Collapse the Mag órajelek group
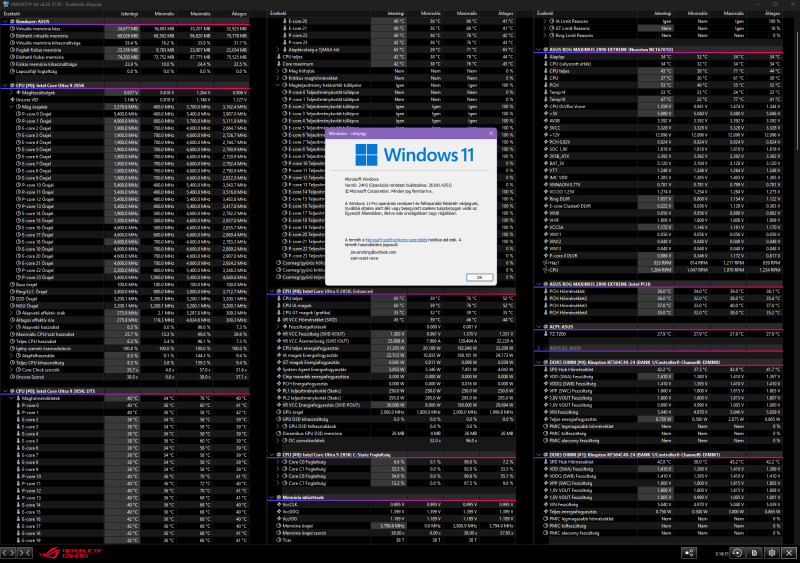800x563 pixels. pyautogui.click(x=11, y=107)
